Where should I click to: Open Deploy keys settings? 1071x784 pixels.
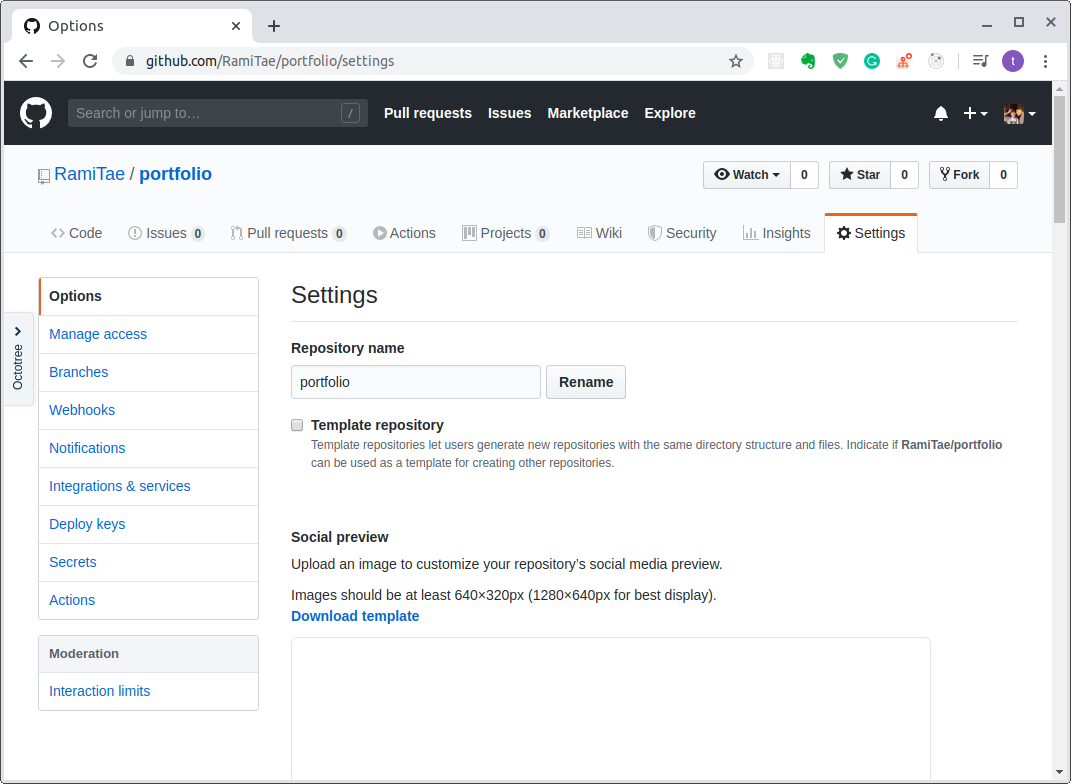(149, 524)
